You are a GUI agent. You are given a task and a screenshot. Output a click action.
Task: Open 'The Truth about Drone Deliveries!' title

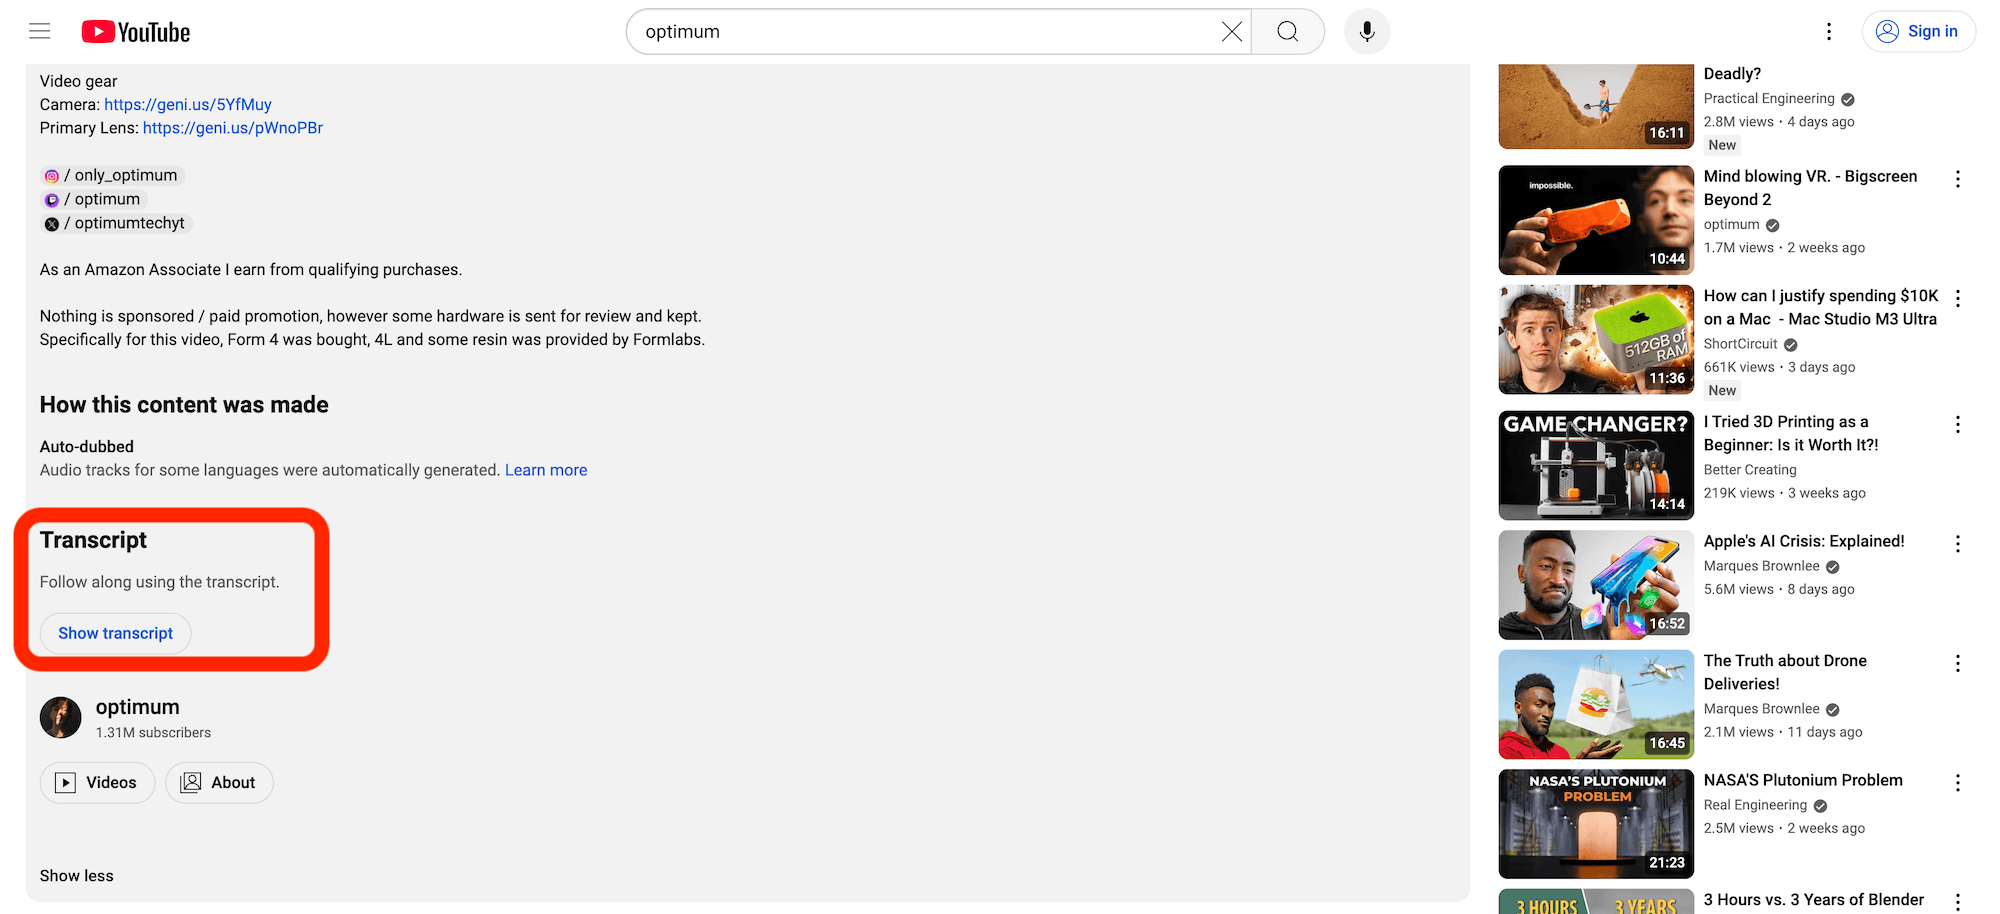(1785, 672)
